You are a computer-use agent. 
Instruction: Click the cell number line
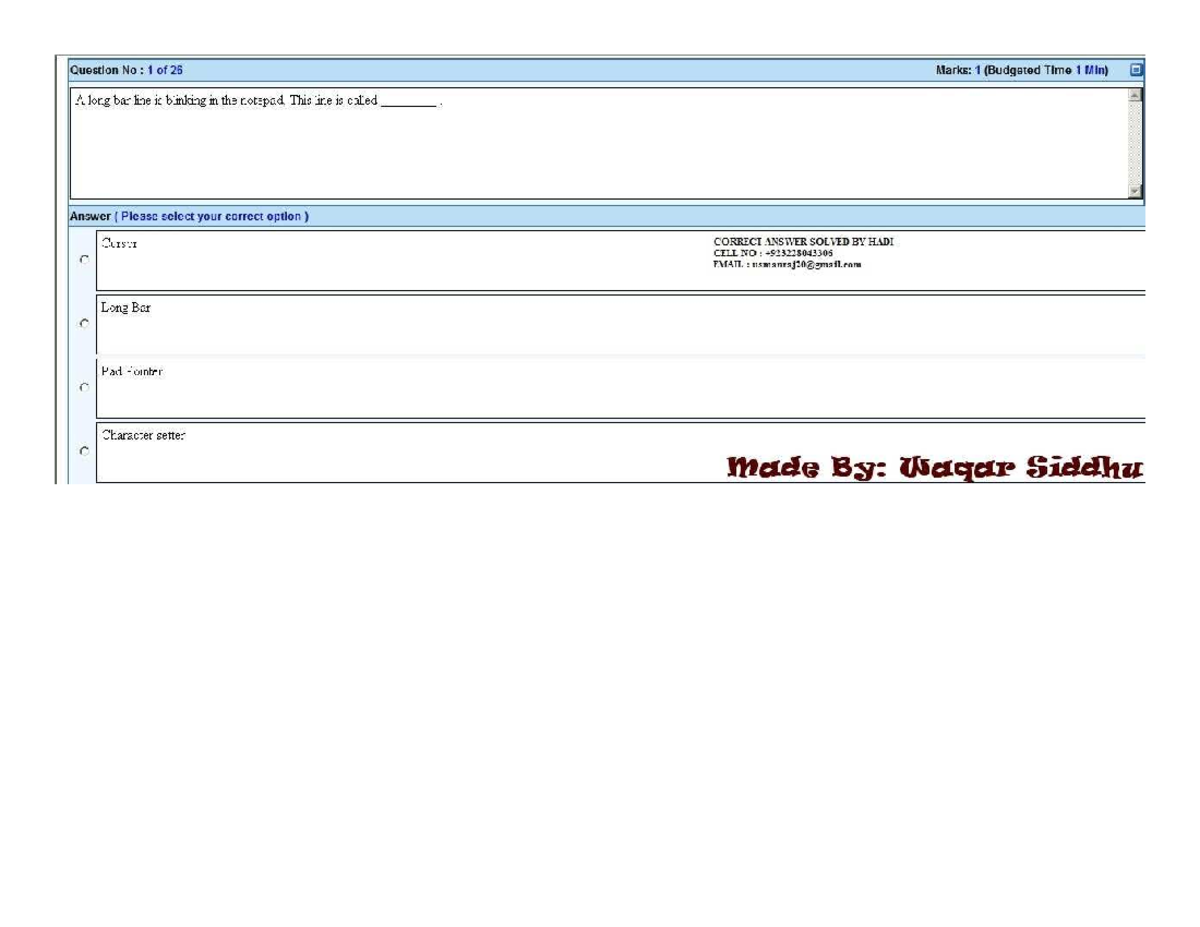coord(773,253)
